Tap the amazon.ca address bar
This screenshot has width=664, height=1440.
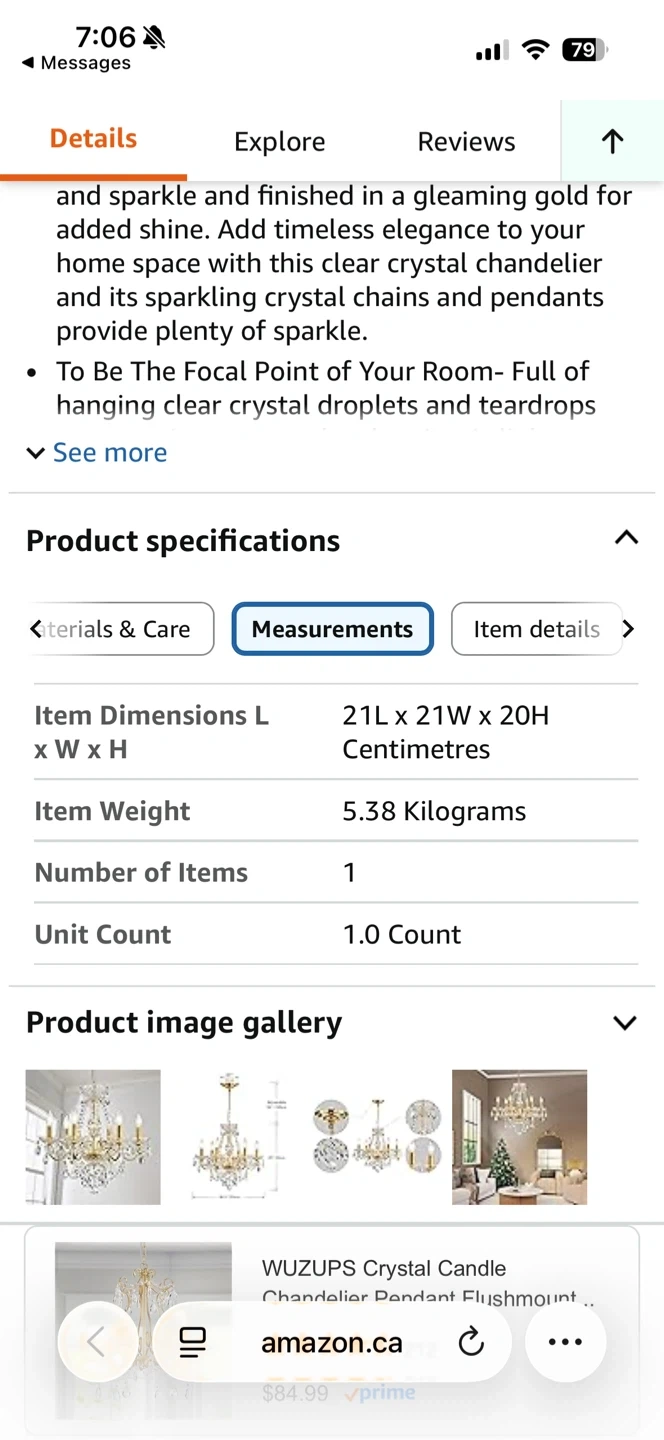pyautogui.click(x=332, y=1342)
